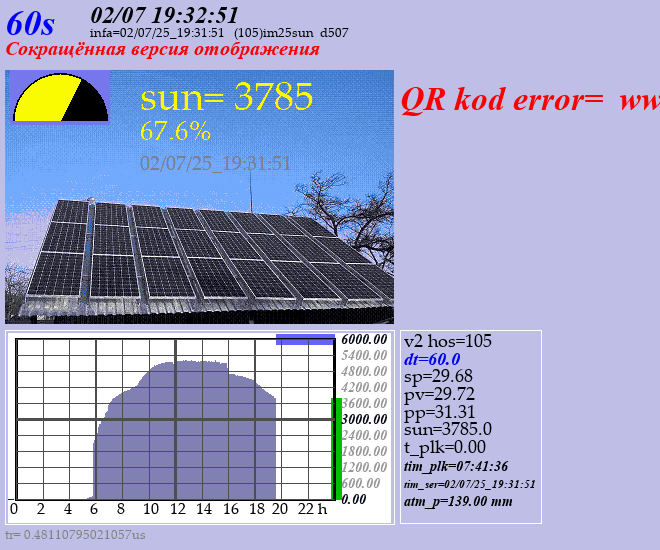Click the '0.00' chart scale label

354,499
